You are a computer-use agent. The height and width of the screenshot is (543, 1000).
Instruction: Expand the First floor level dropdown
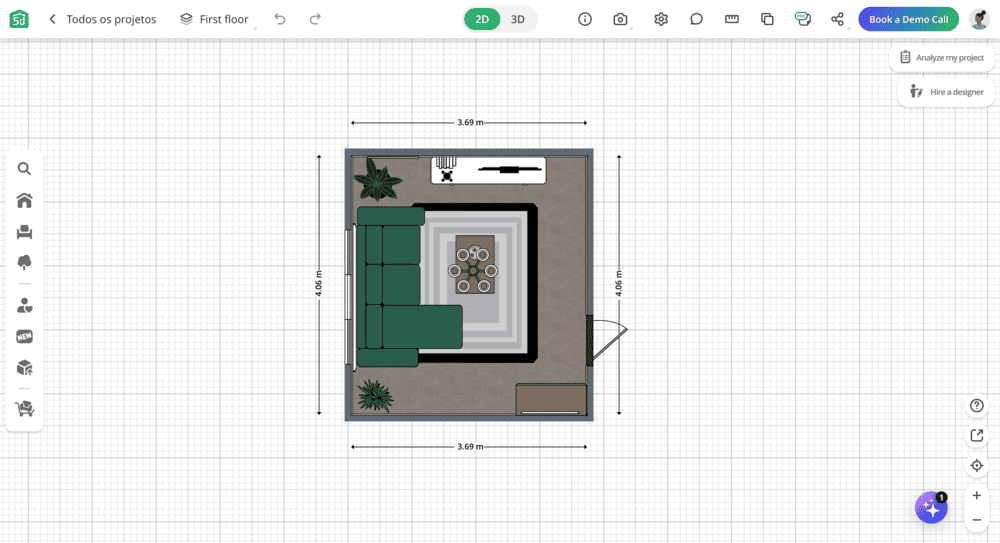point(215,19)
